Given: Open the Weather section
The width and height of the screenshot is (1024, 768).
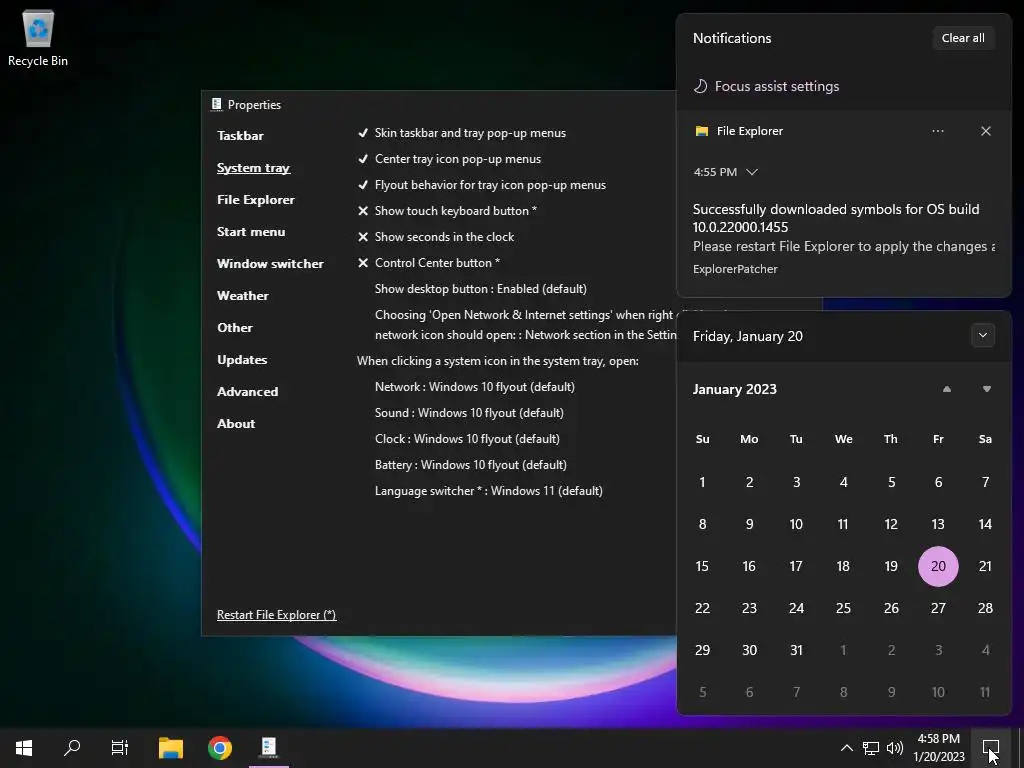Looking at the screenshot, I should (x=242, y=296).
